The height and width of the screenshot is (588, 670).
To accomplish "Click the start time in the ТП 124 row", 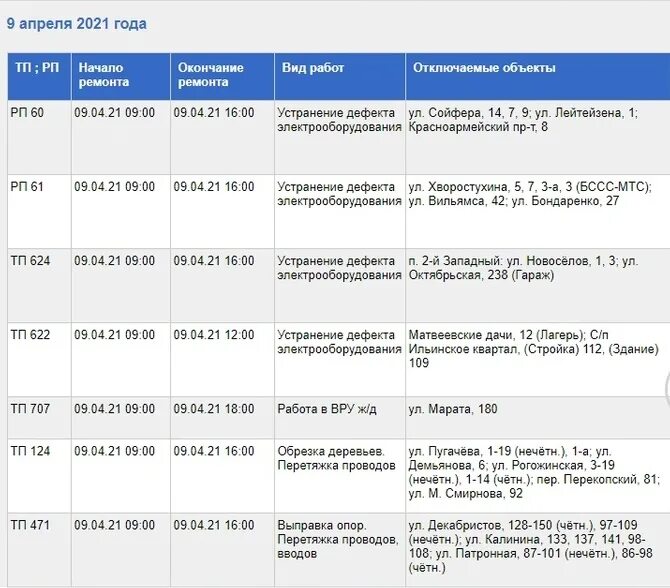I will click(x=121, y=476).
